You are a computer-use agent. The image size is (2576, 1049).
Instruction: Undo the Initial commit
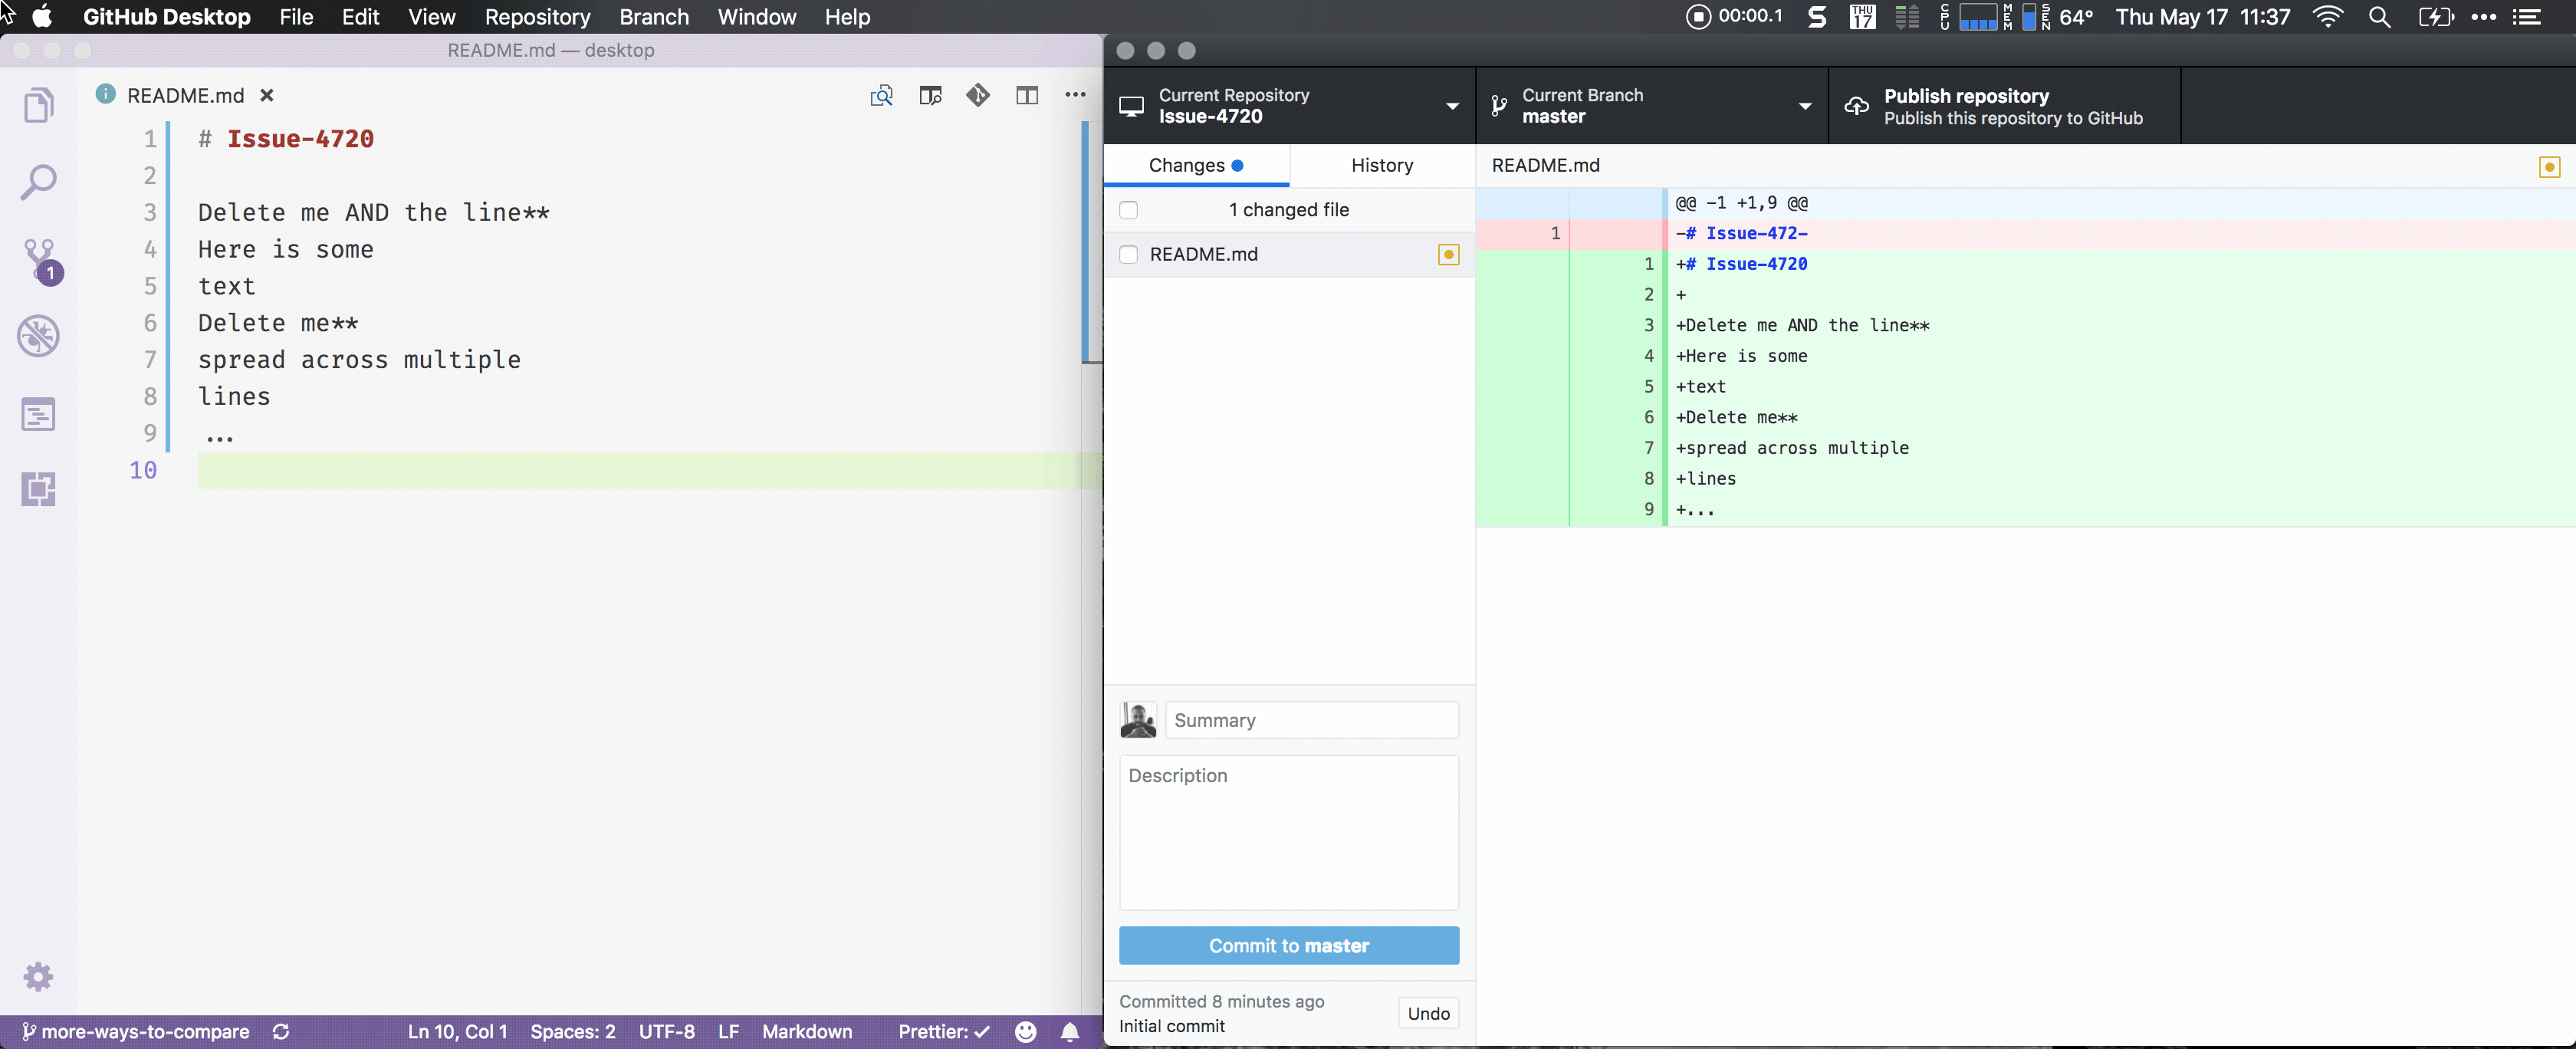click(1427, 1013)
